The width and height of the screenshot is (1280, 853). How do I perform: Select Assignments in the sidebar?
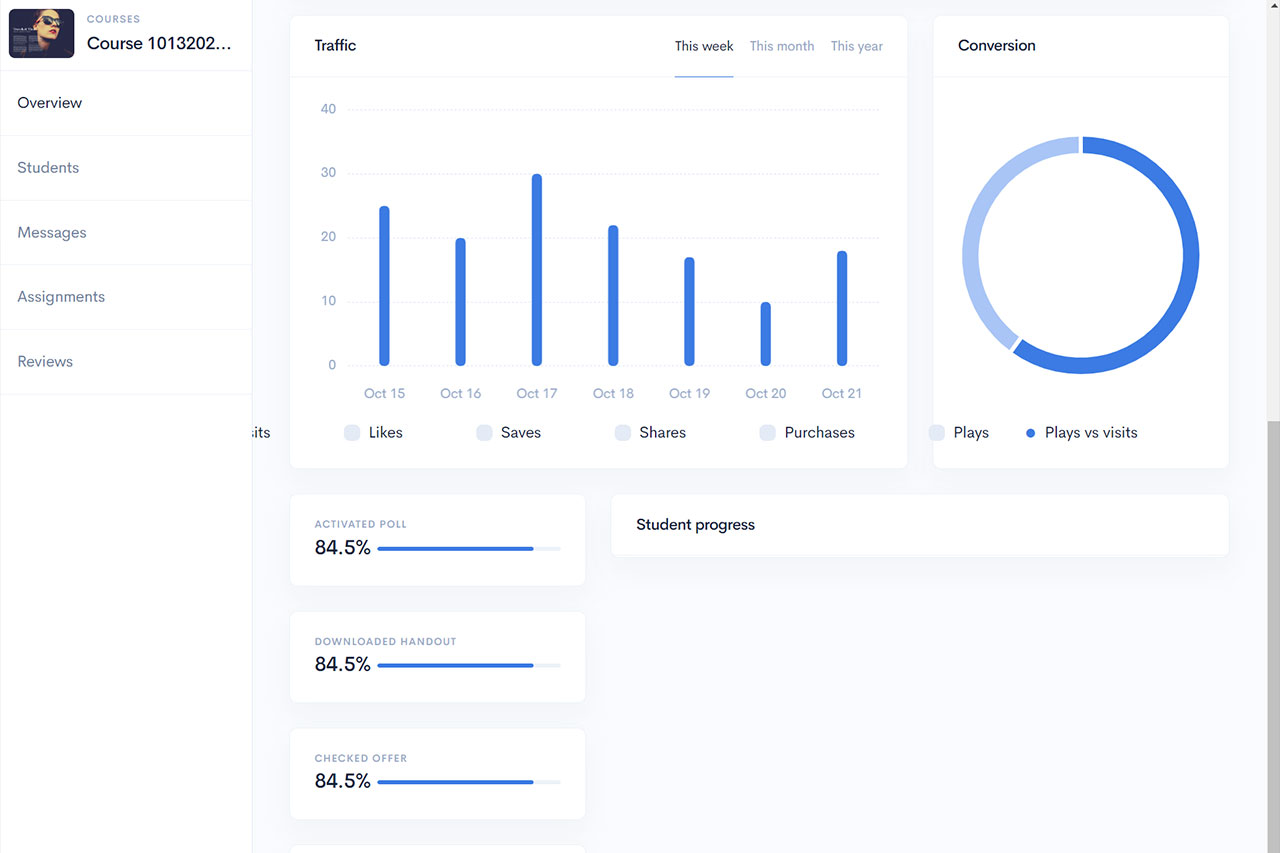tap(126, 297)
